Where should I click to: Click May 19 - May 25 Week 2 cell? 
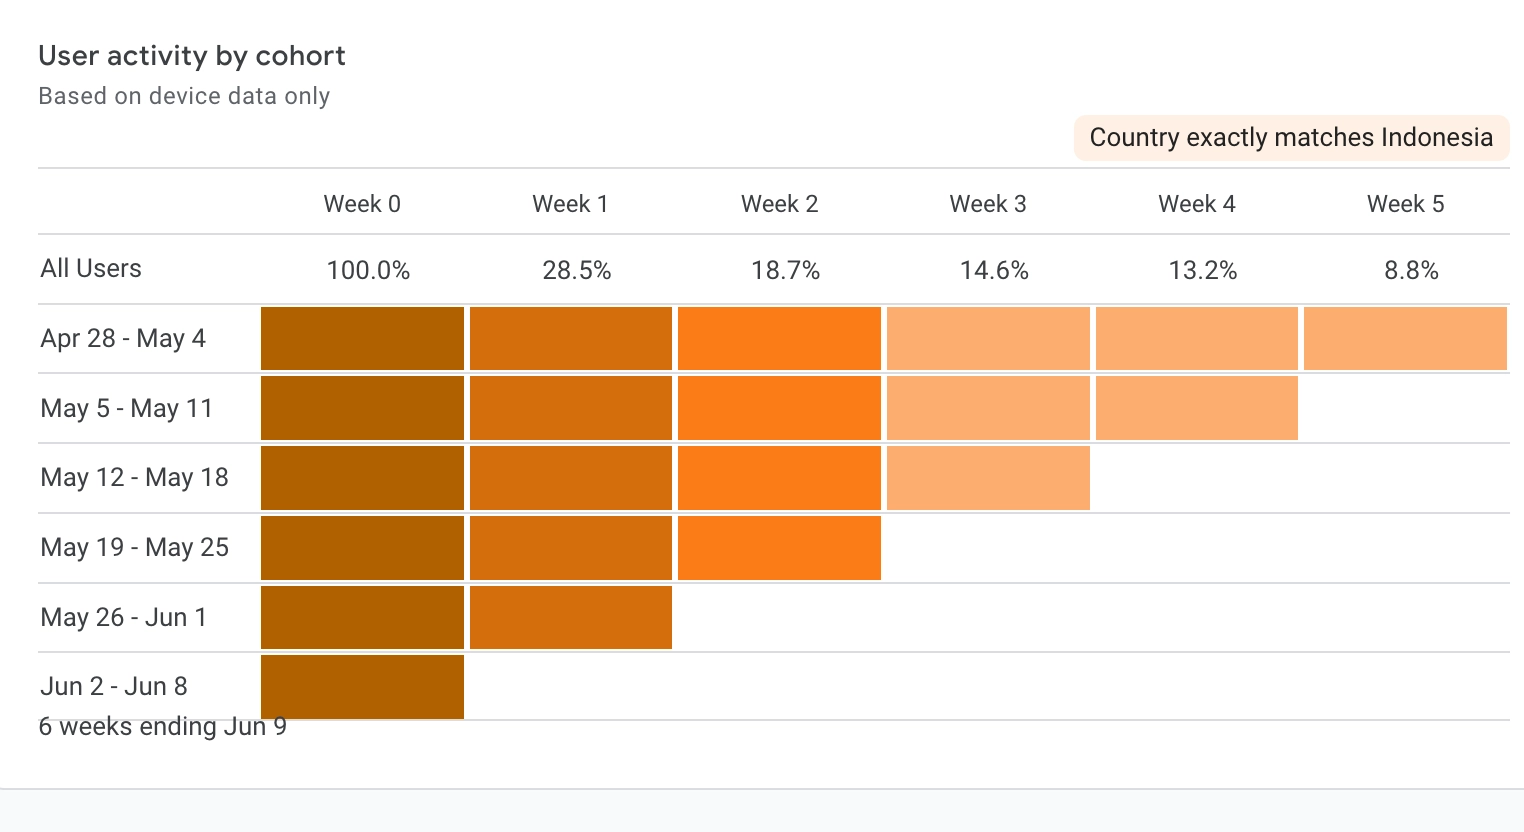click(x=779, y=548)
